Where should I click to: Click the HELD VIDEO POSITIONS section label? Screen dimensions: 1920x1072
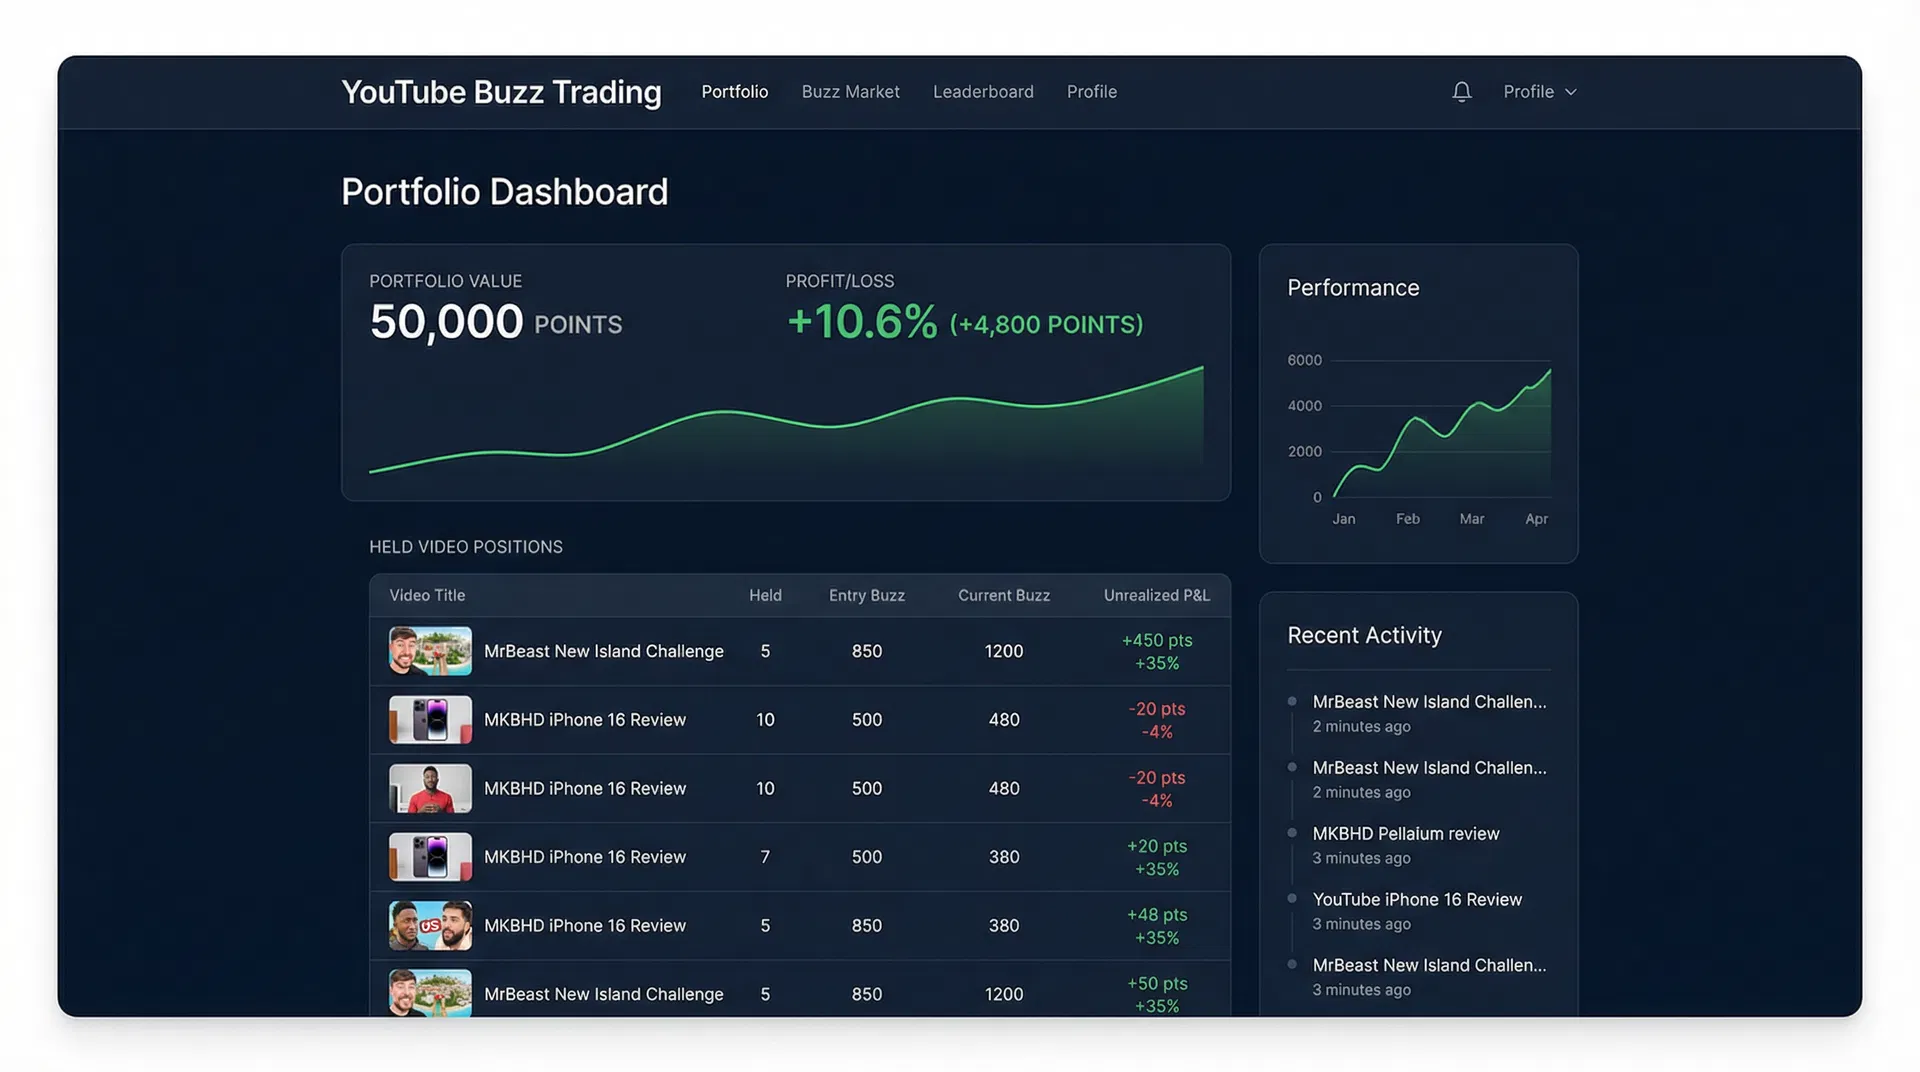coord(466,547)
